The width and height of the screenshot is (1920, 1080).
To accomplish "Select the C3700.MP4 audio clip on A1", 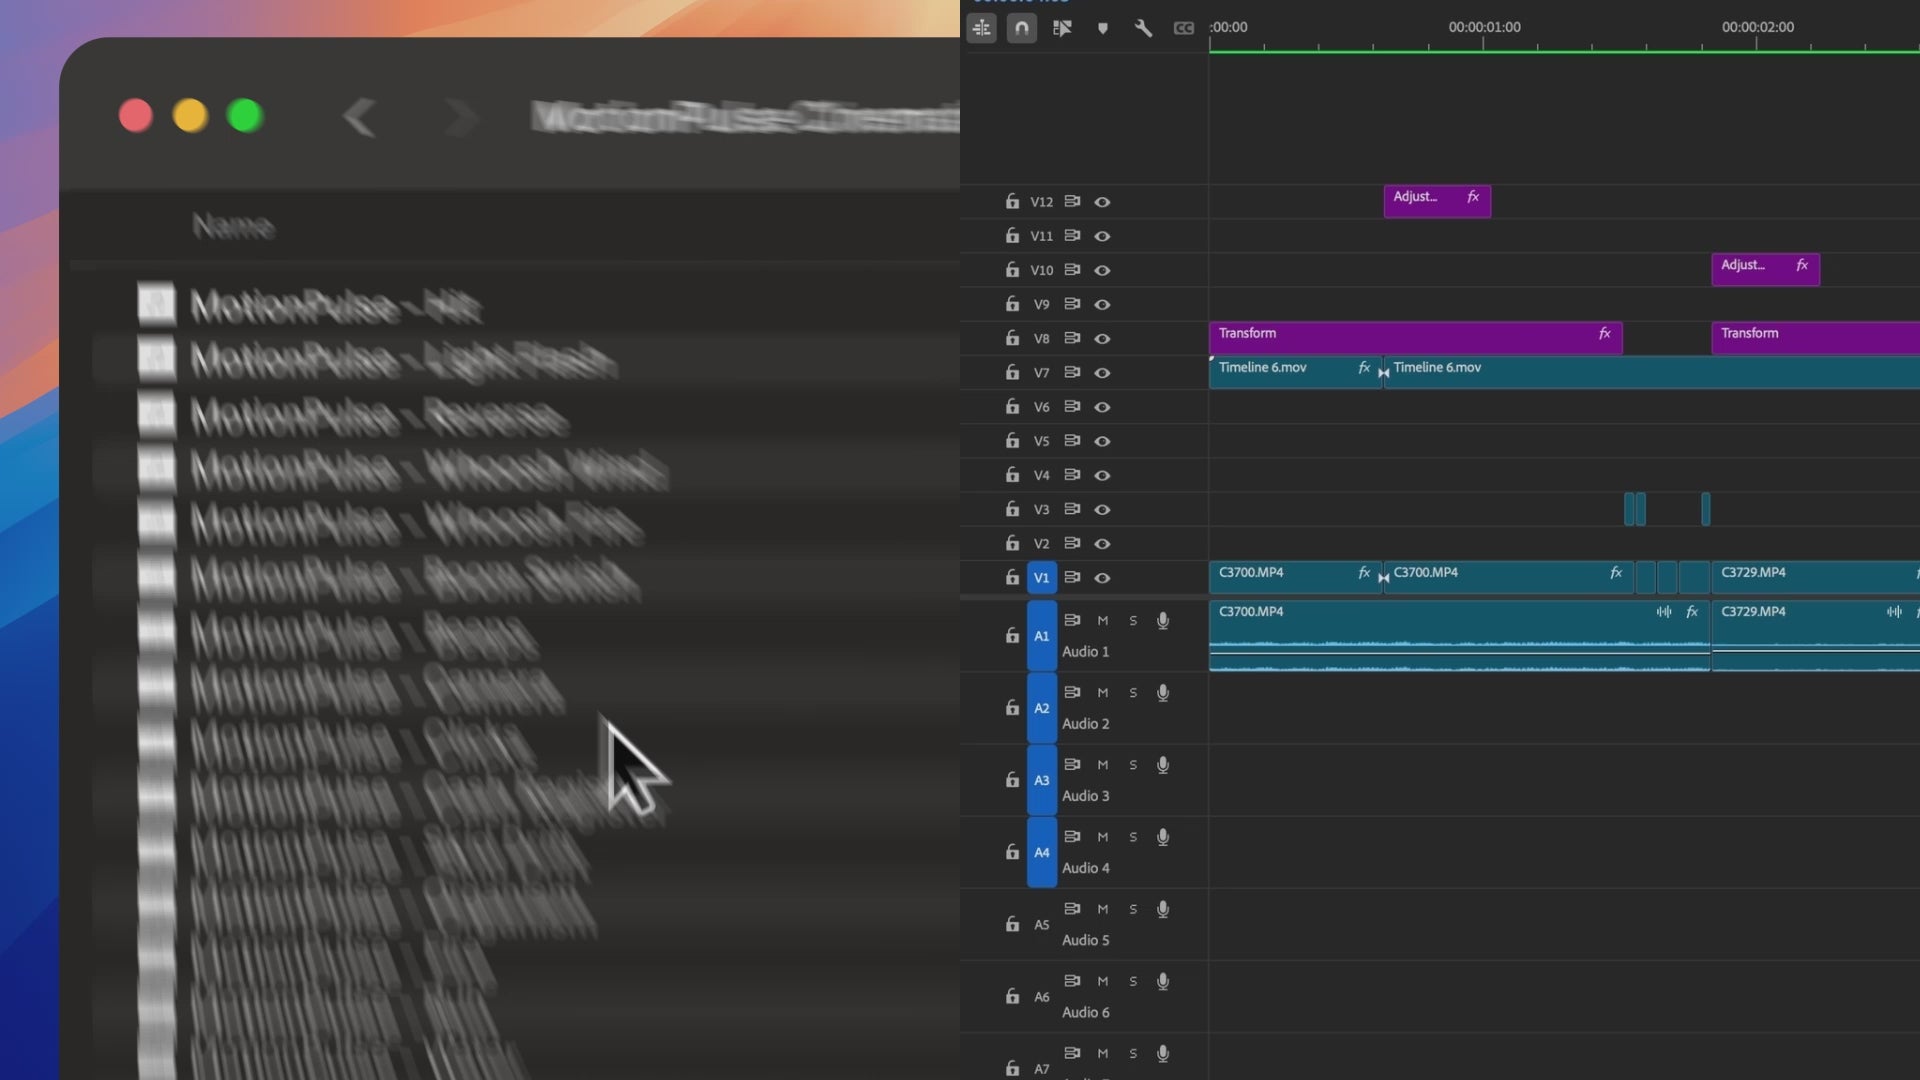I will [1459, 636].
